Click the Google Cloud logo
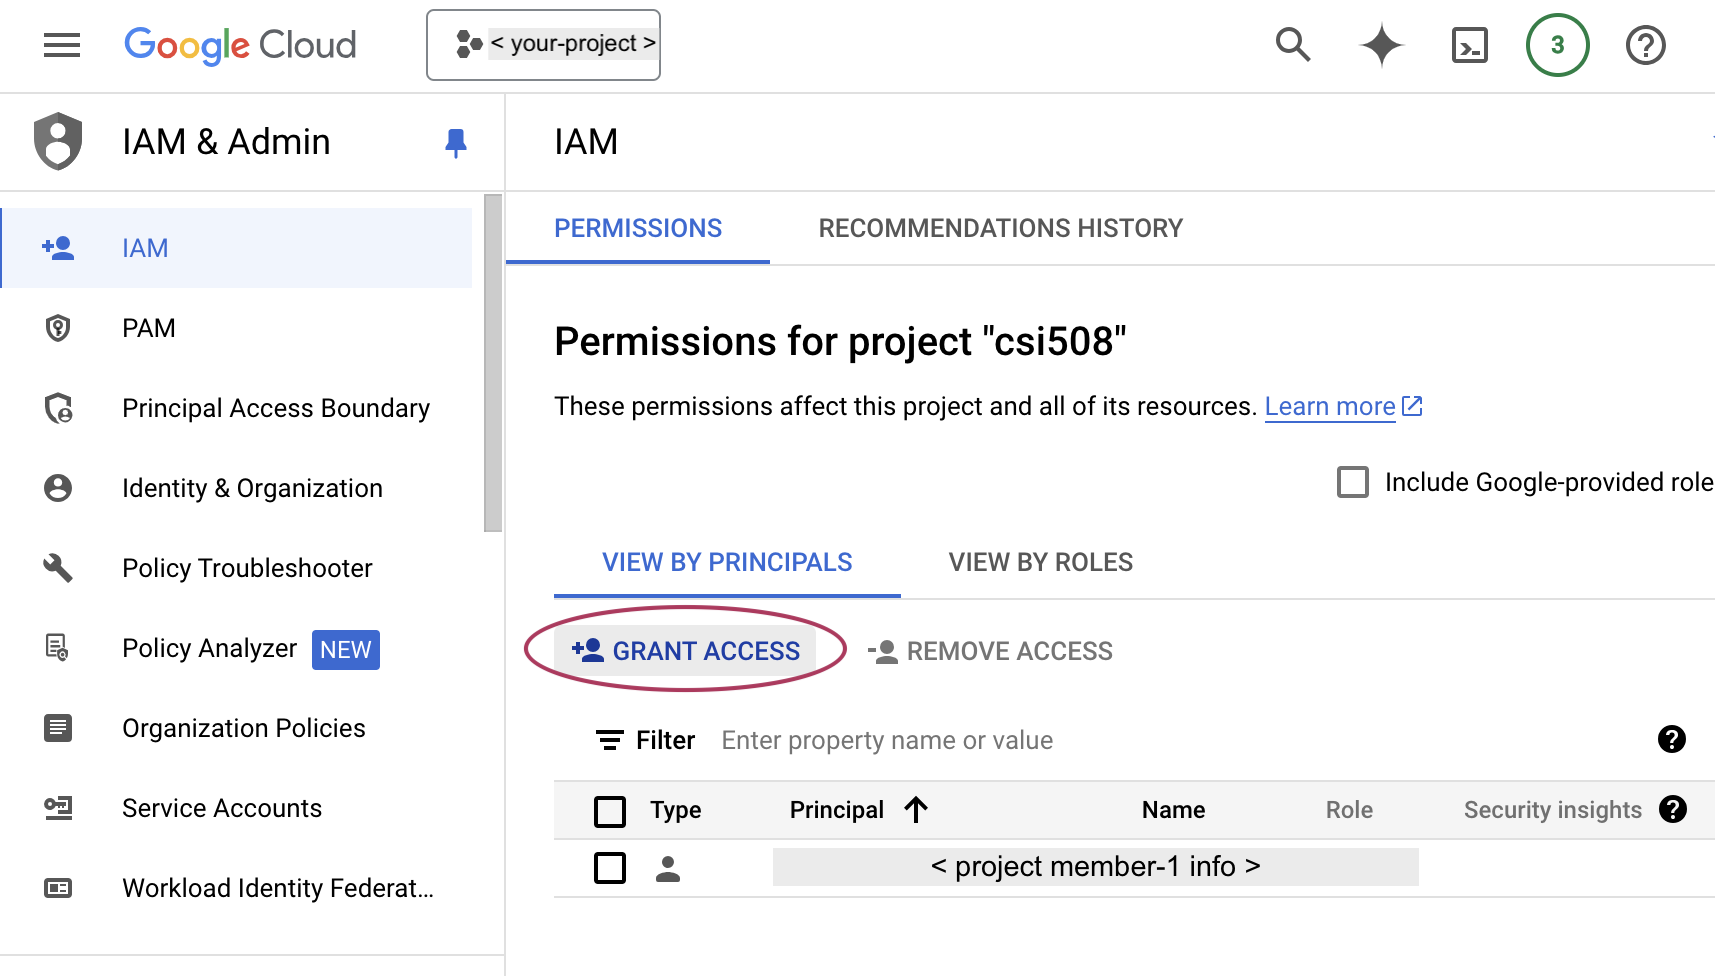 click(x=240, y=45)
